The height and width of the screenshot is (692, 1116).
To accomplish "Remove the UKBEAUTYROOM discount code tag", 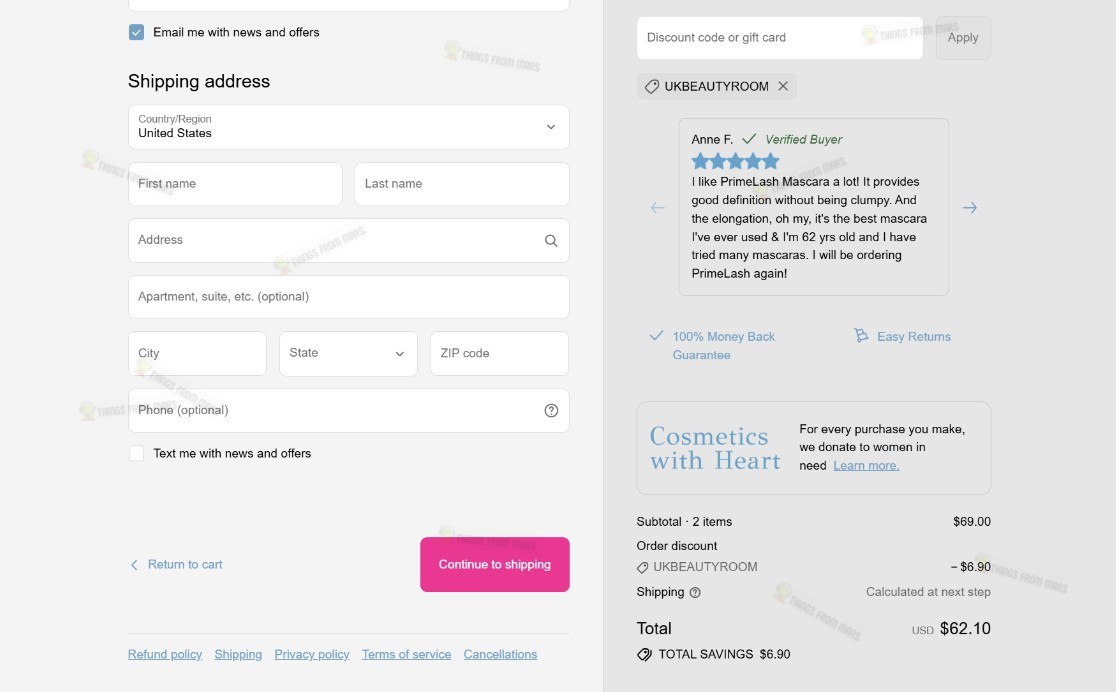I will click(x=783, y=86).
